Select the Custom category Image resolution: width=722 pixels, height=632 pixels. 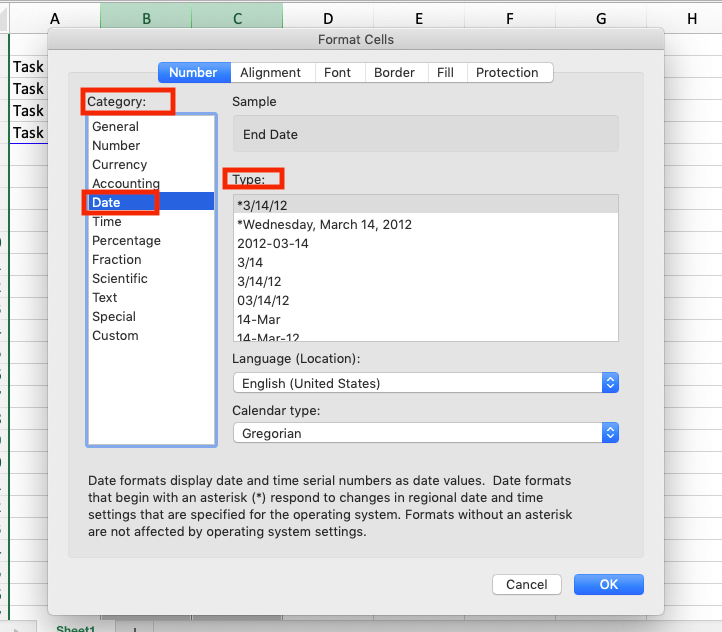(x=151, y=335)
